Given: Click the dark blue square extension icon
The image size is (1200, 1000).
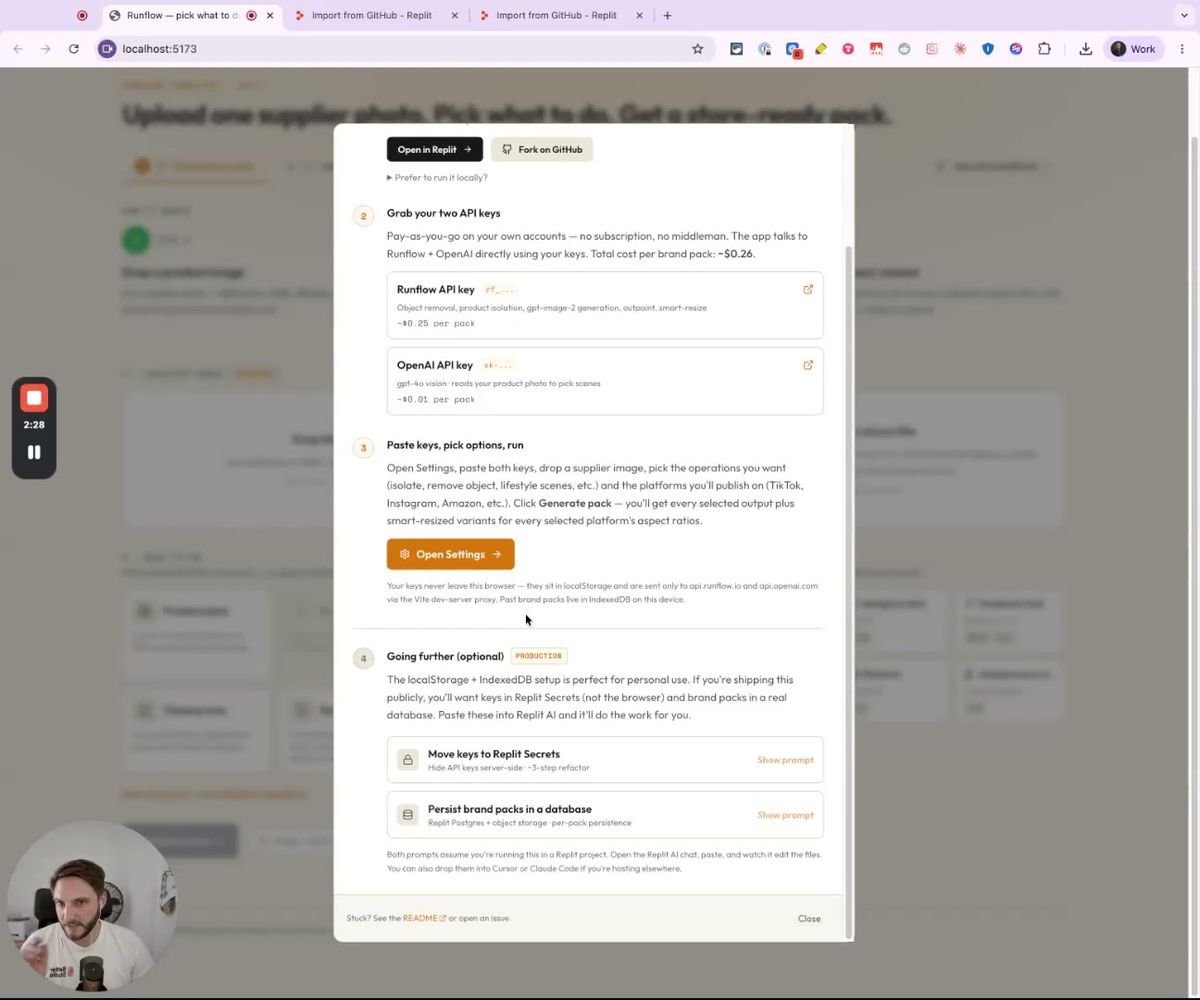Looking at the screenshot, I should pyautogui.click(x=737, y=49).
